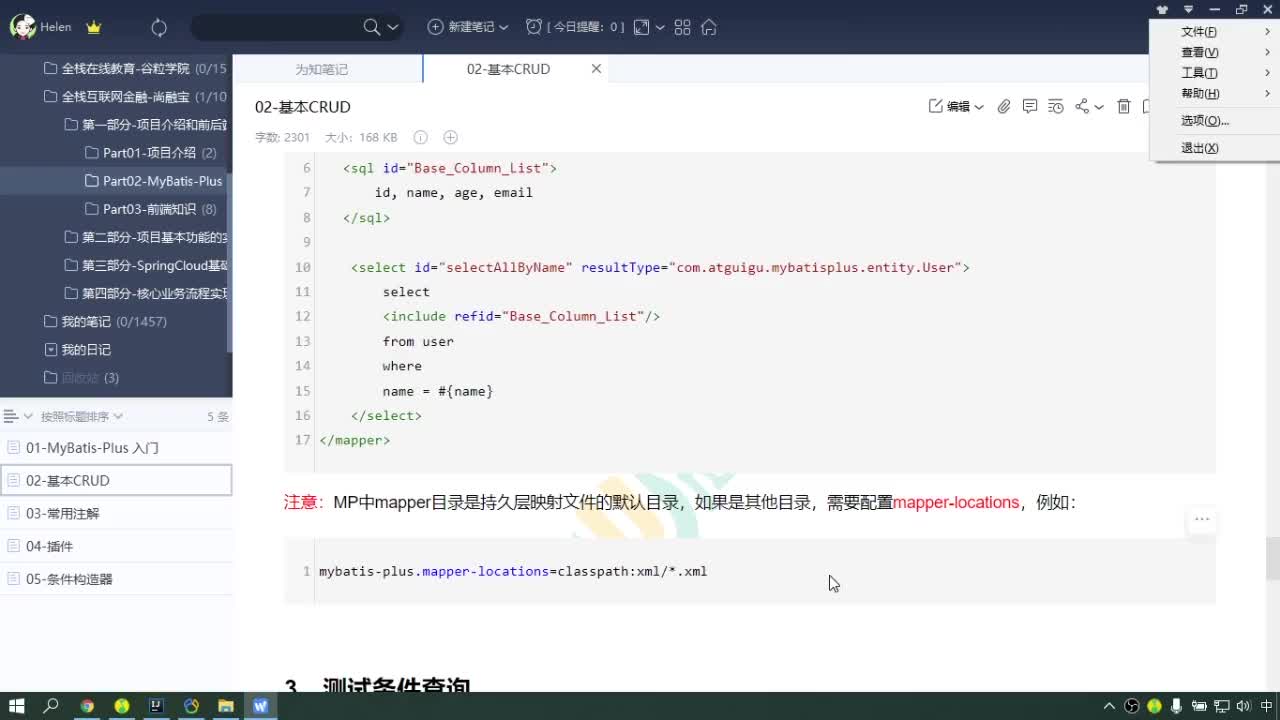Open File Explorer from the taskbar
The height and width of the screenshot is (720, 1280).
226,706
